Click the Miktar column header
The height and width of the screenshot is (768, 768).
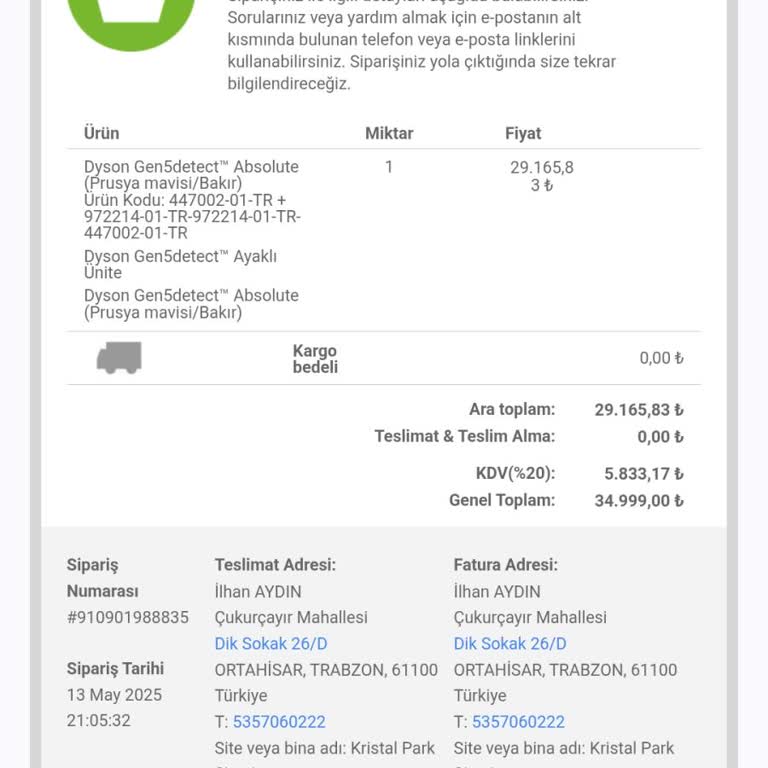pos(389,133)
